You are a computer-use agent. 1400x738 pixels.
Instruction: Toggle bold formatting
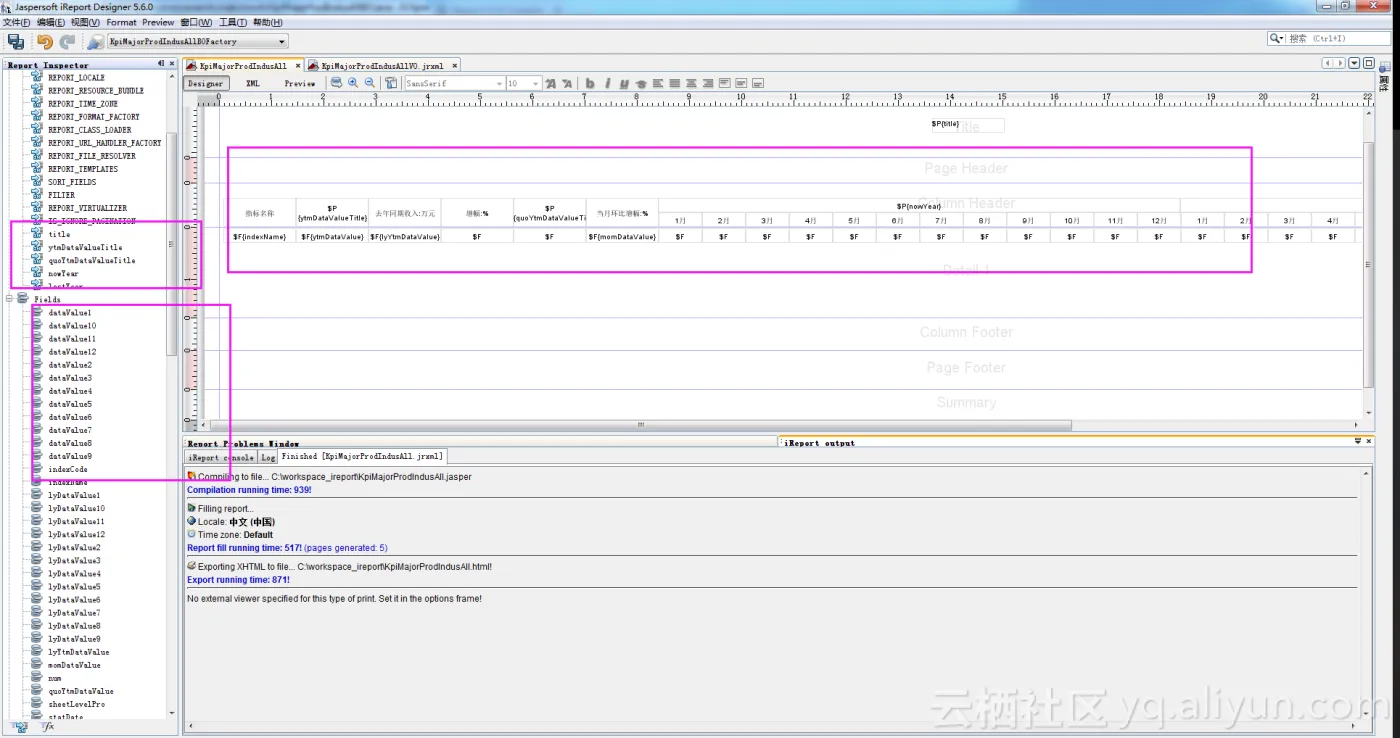[590, 83]
